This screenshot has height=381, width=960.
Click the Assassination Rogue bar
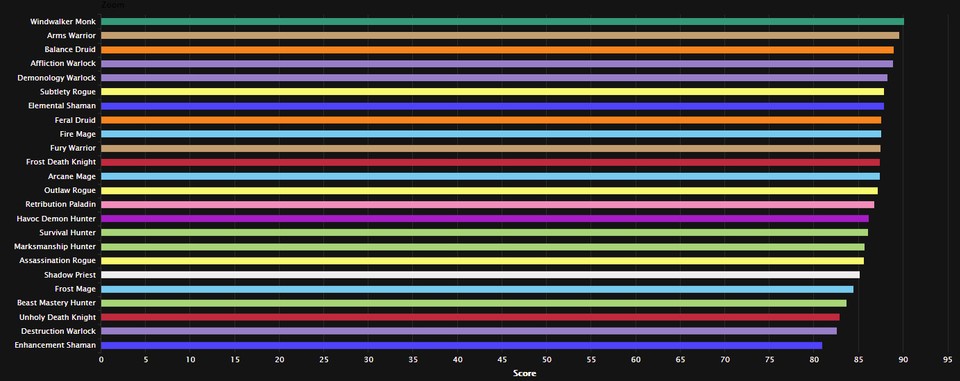(482, 261)
